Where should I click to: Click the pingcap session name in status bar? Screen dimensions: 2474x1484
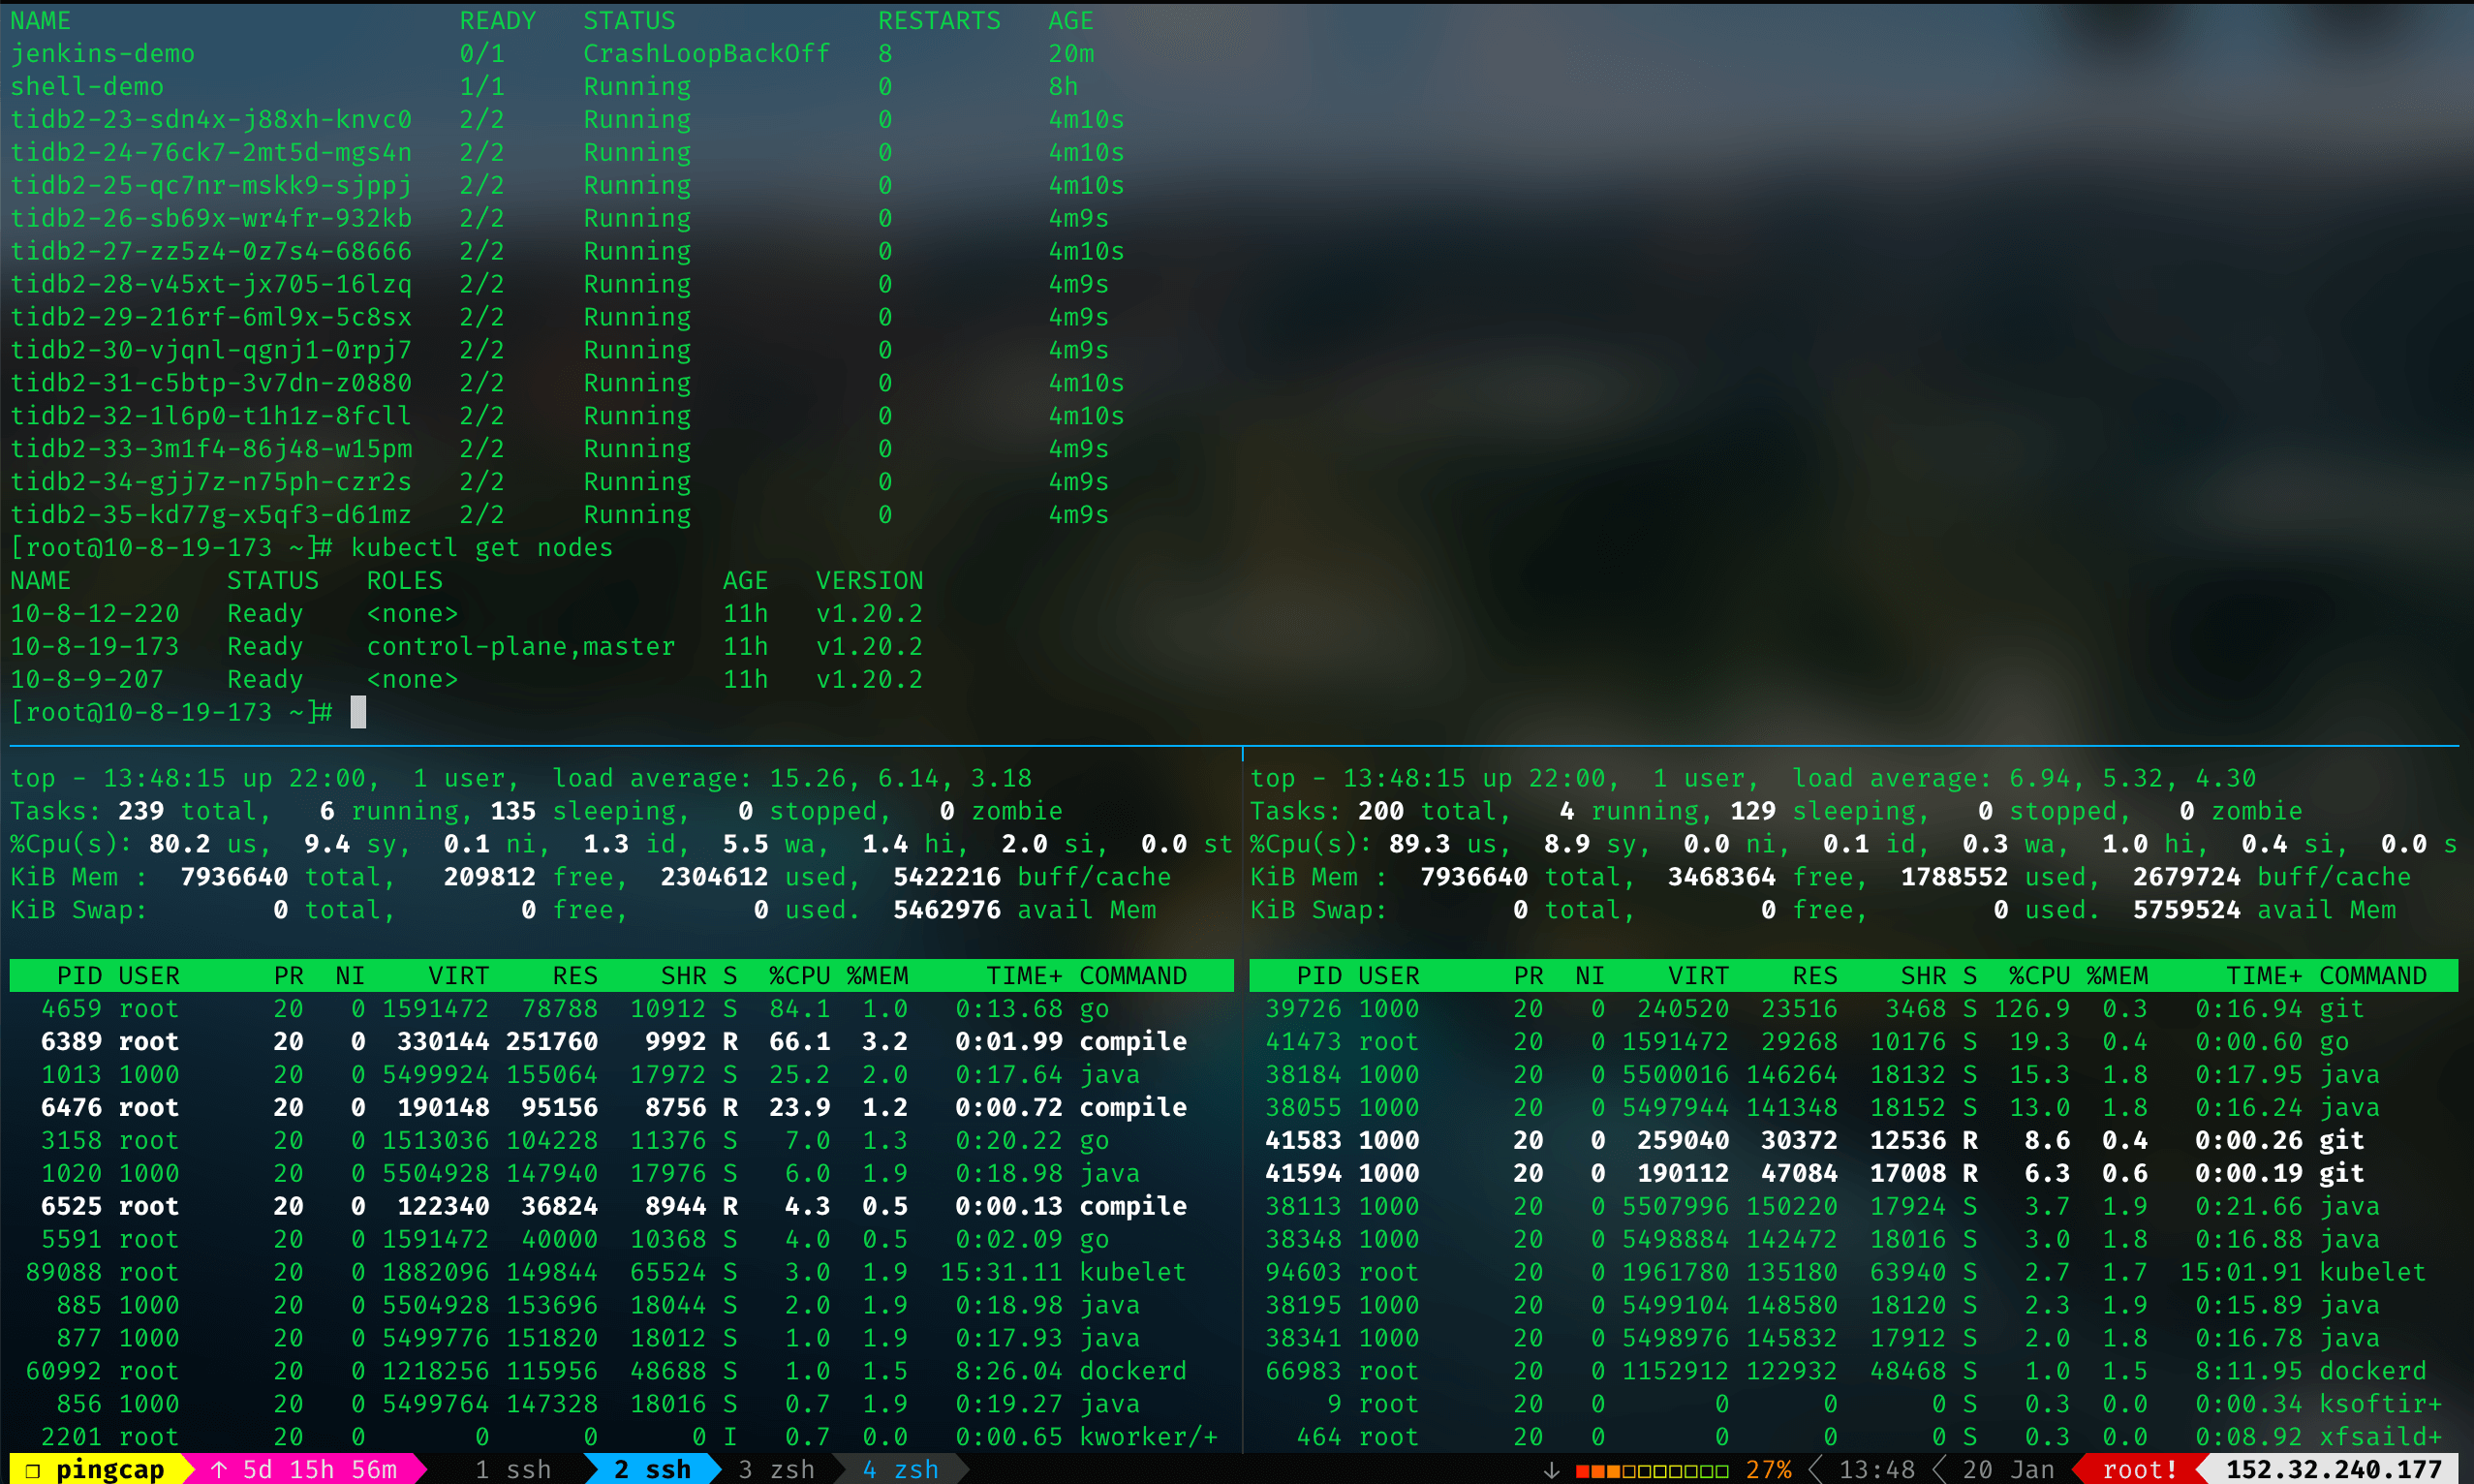(109, 1469)
